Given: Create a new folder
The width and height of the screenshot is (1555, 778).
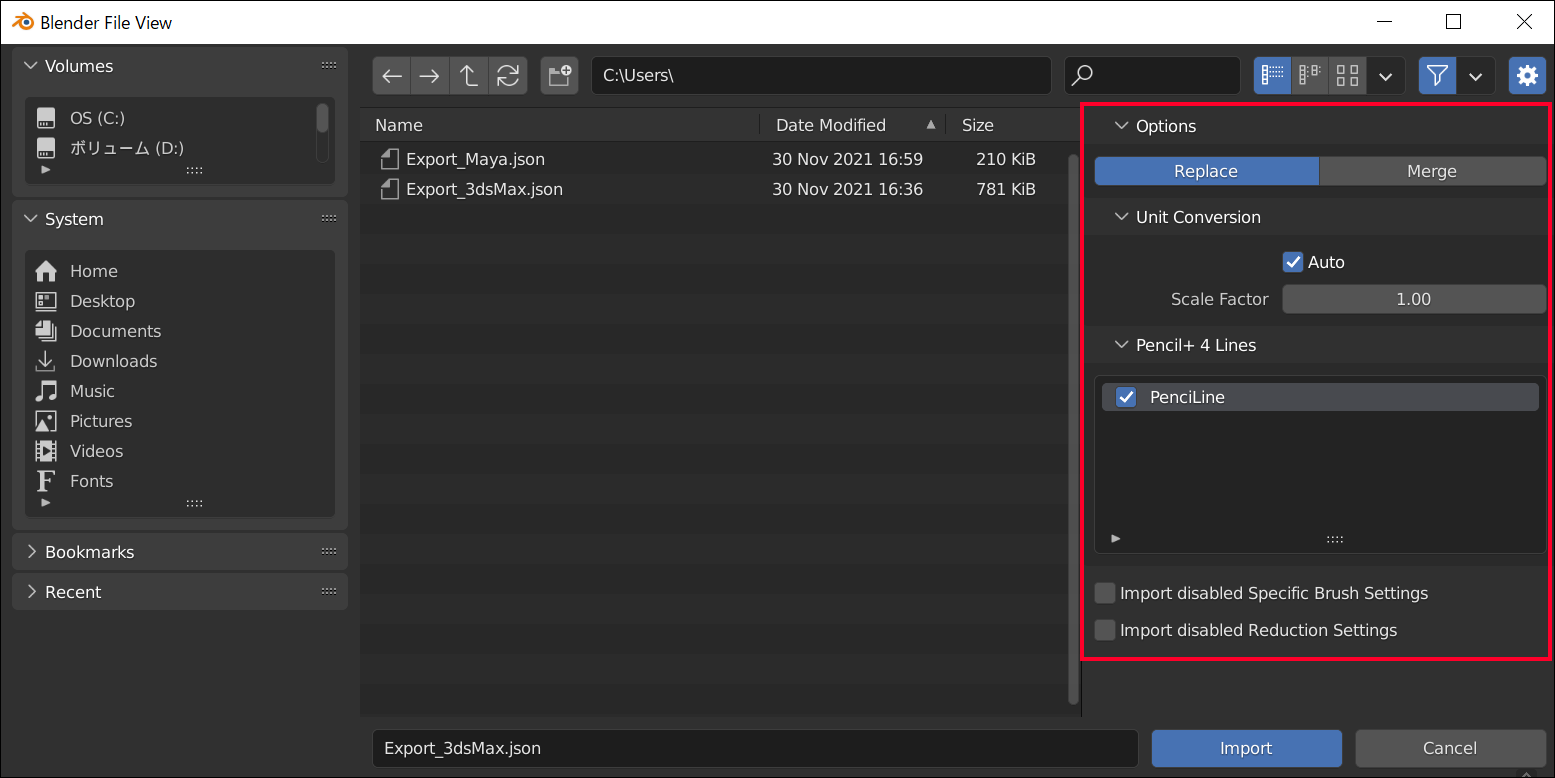Looking at the screenshot, I should click(560, 76).
